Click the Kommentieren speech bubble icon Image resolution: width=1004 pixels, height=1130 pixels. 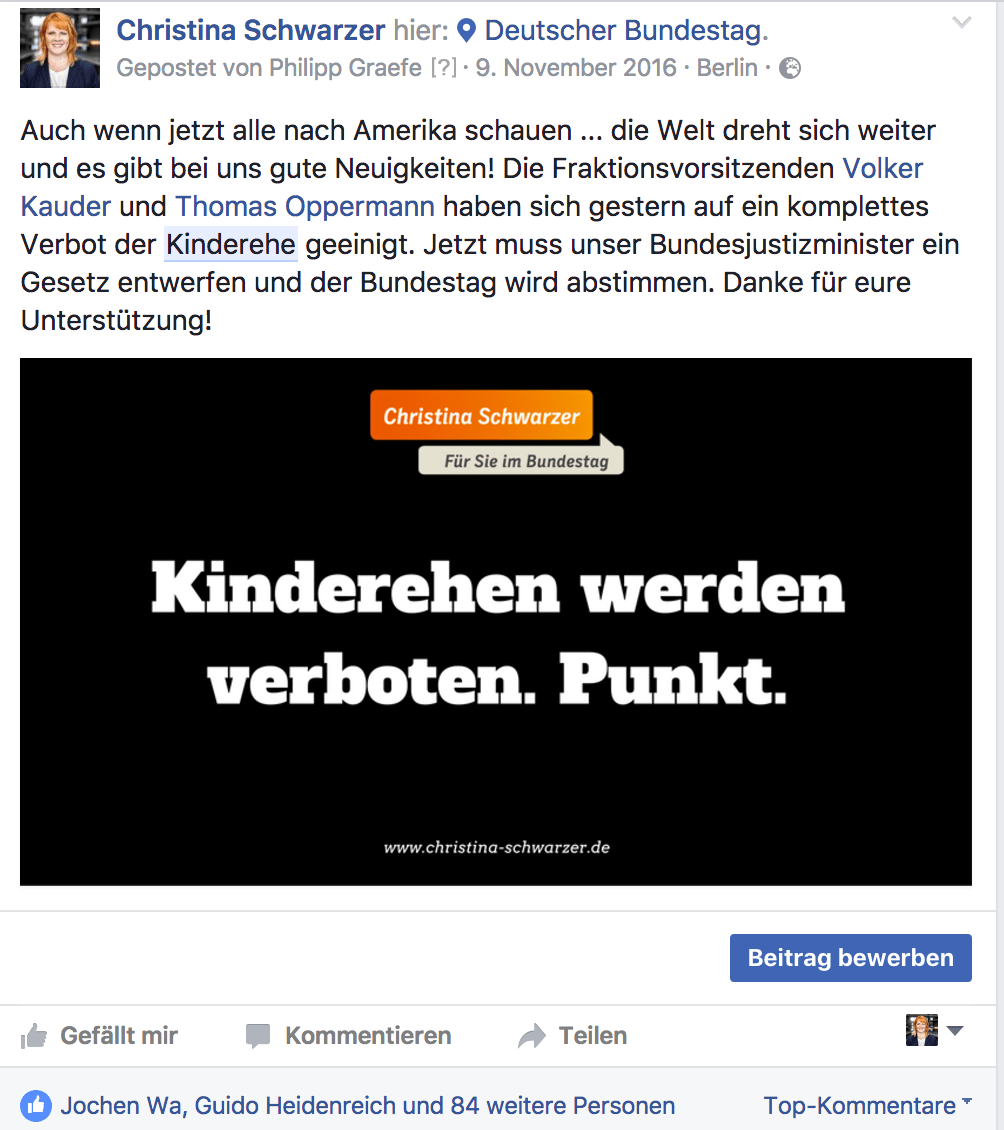click(x=257, y=1036)
